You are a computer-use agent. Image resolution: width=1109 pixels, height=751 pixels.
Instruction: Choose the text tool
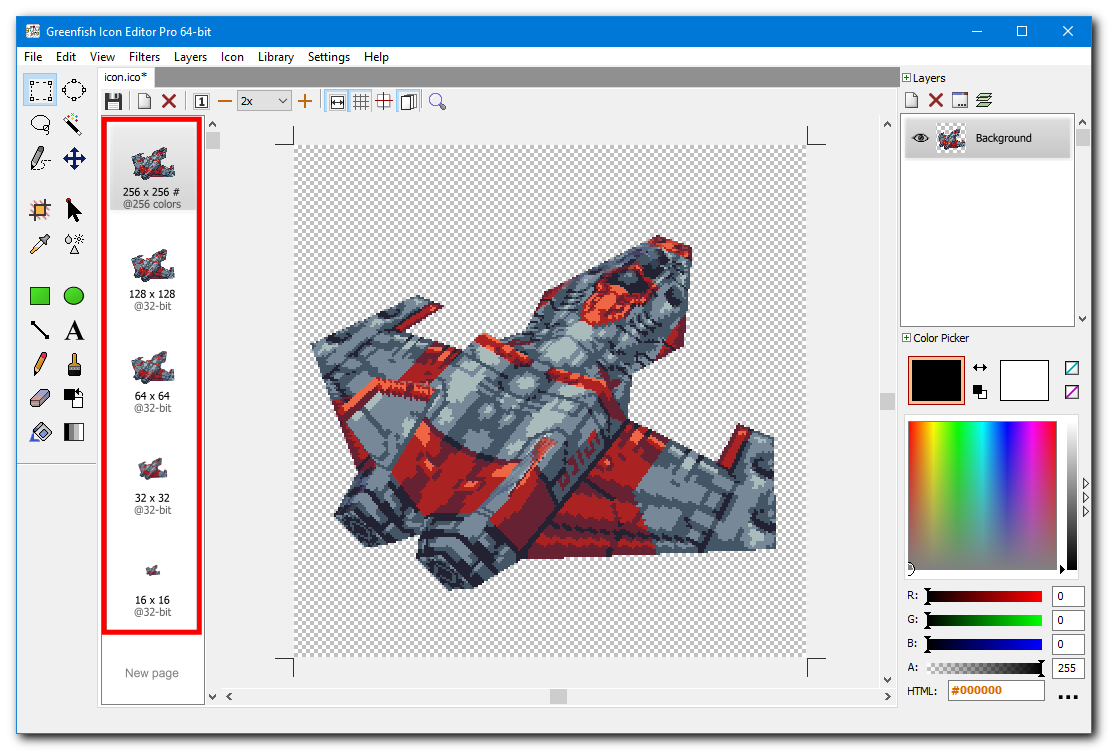[x=74, y=329]
